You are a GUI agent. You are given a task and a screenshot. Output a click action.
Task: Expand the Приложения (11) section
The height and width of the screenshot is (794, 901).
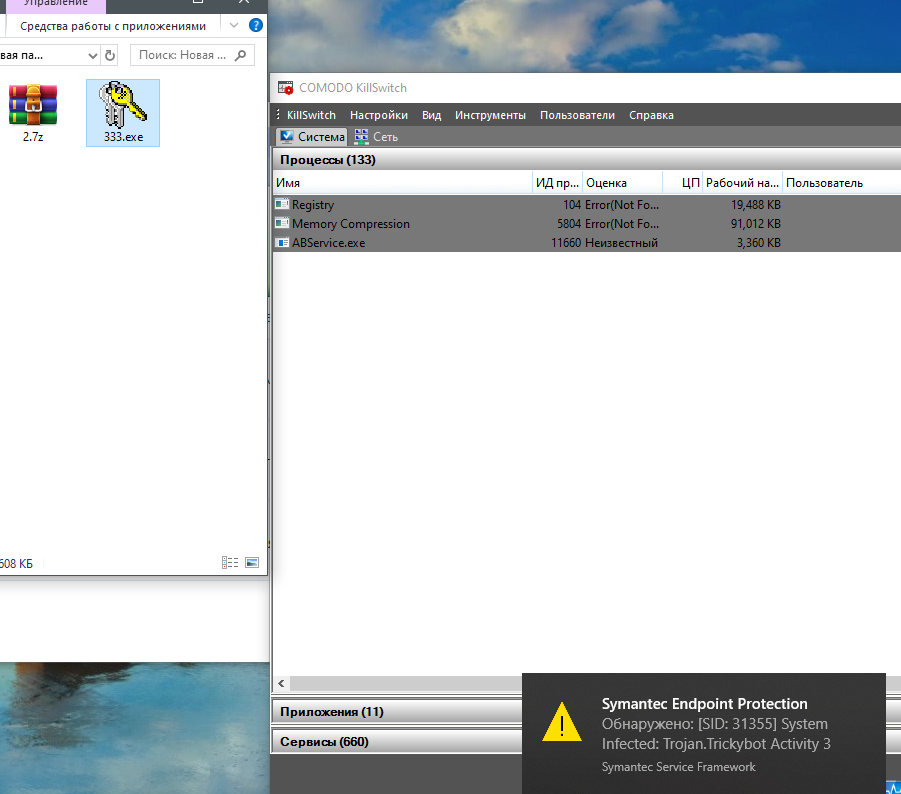tap(396, 712)
